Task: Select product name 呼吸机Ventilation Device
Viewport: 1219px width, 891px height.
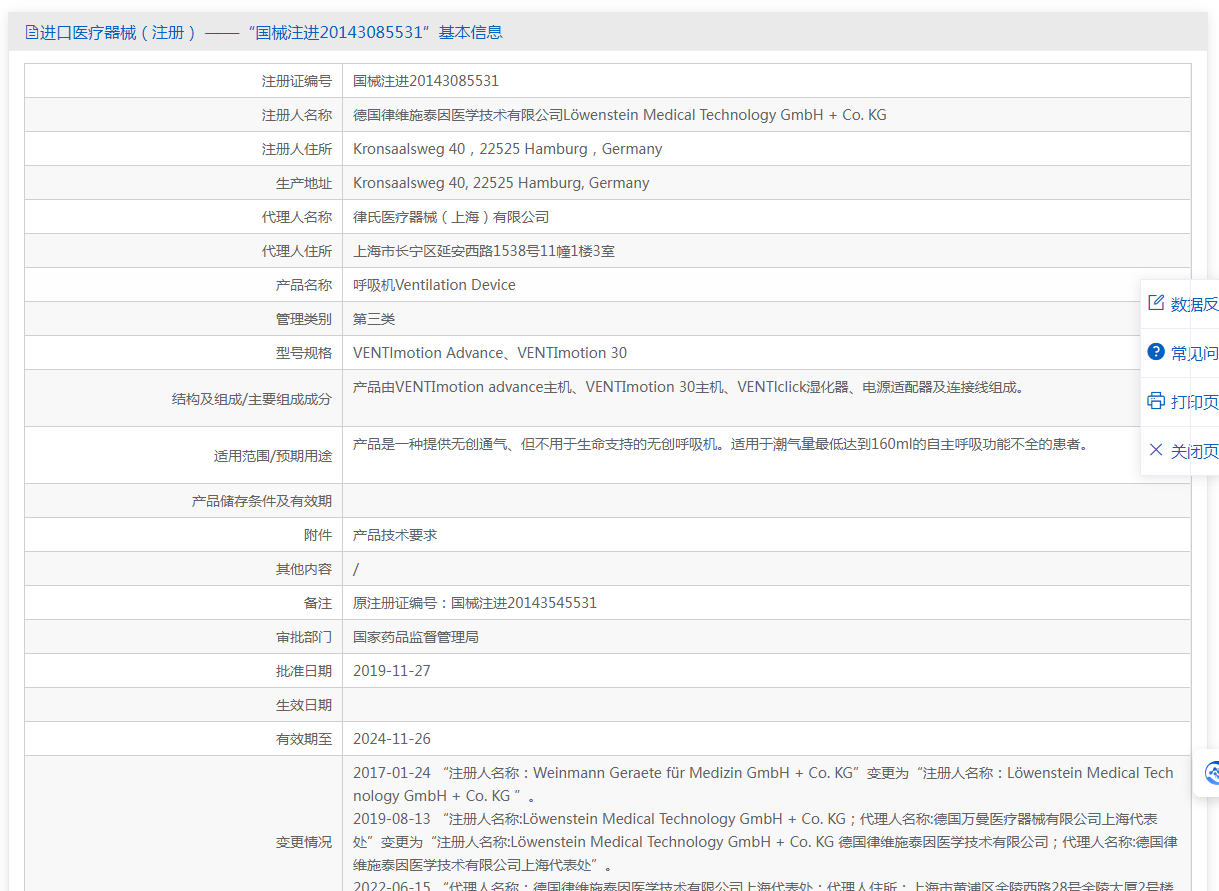Action: (x=434, y=285)
